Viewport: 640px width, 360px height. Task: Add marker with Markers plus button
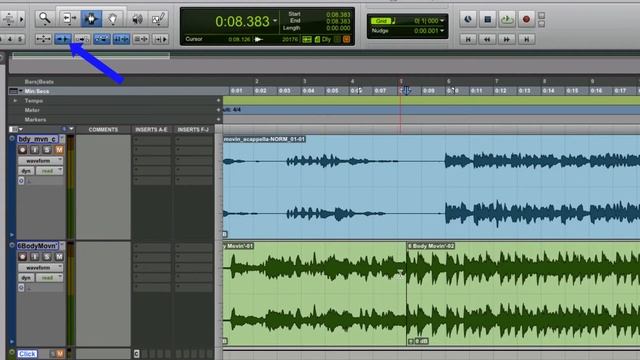pyautogui.click(x=218, y=120)
